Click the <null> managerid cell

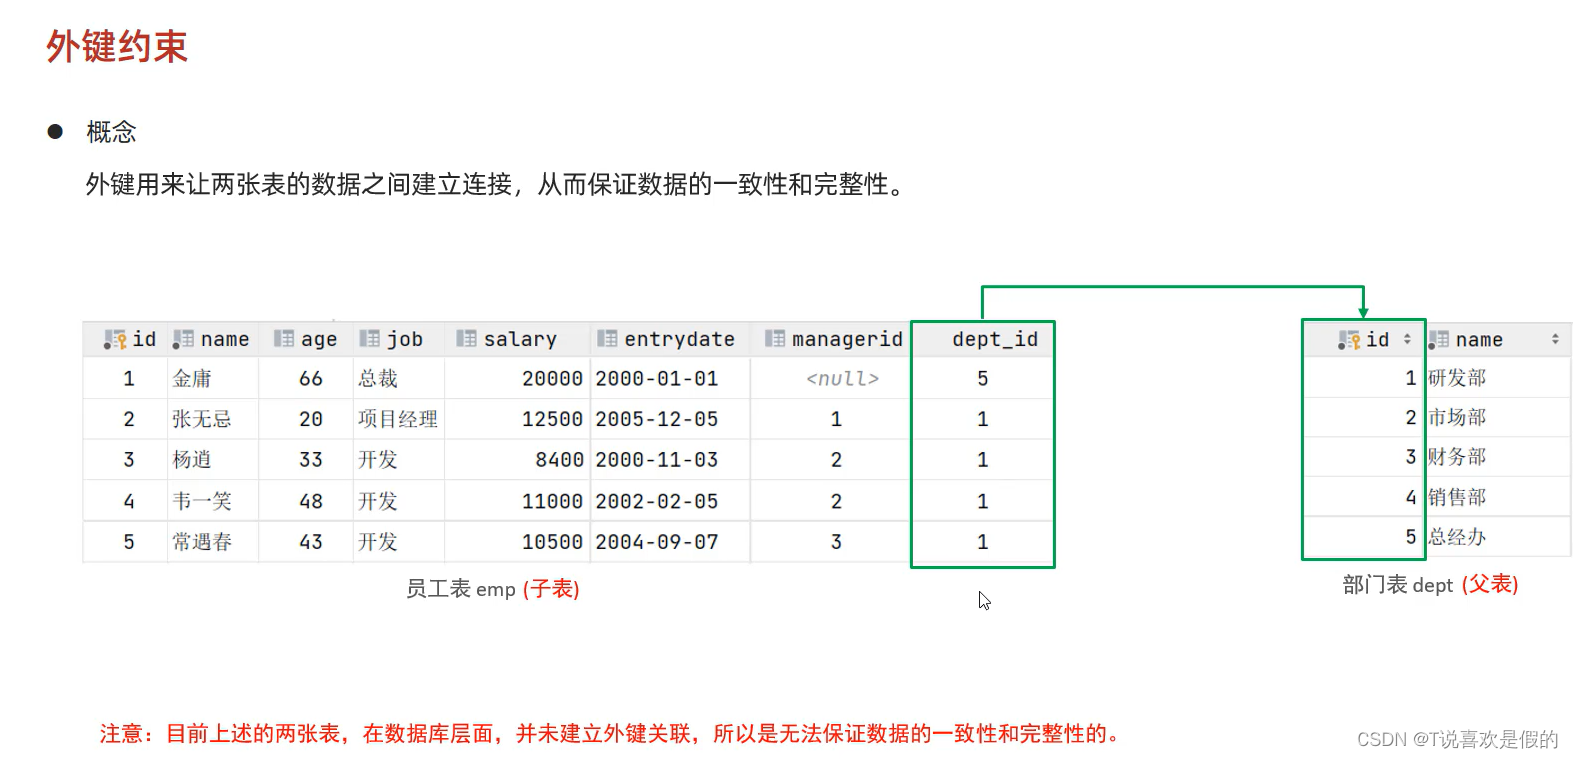(843, 378)
